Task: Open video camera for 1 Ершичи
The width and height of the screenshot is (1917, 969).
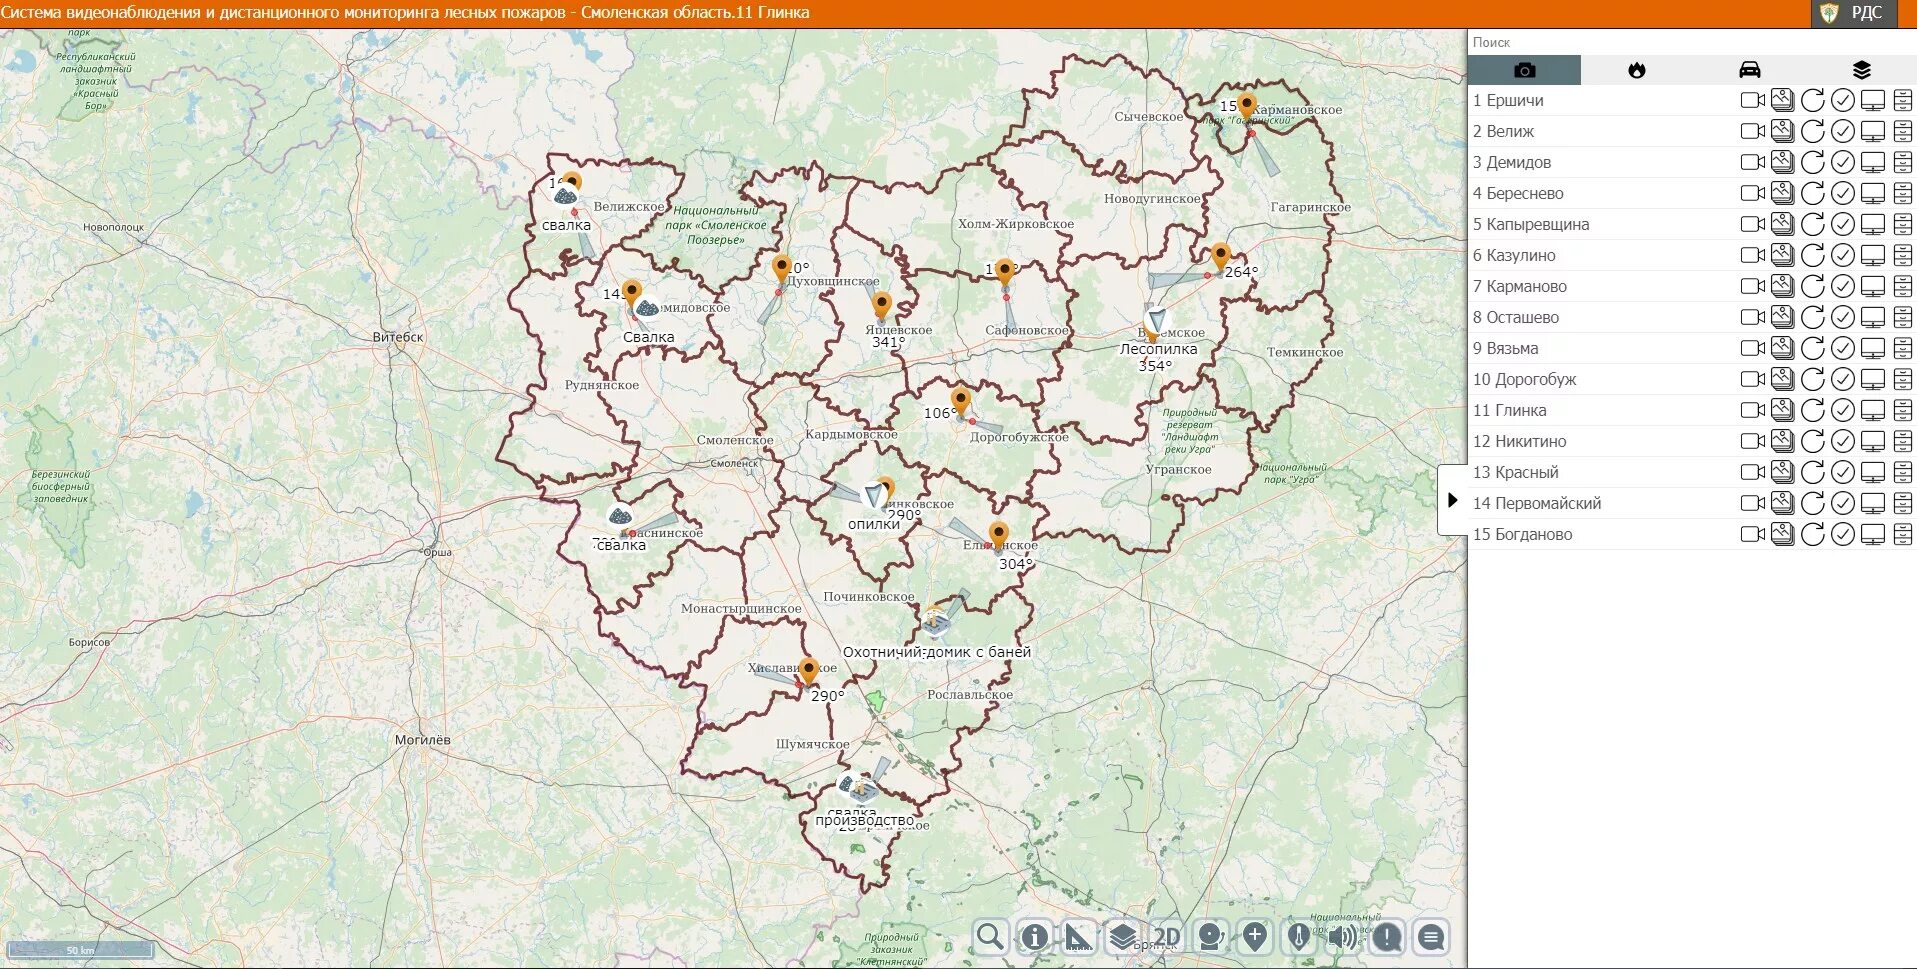Action: point(1752,100)
